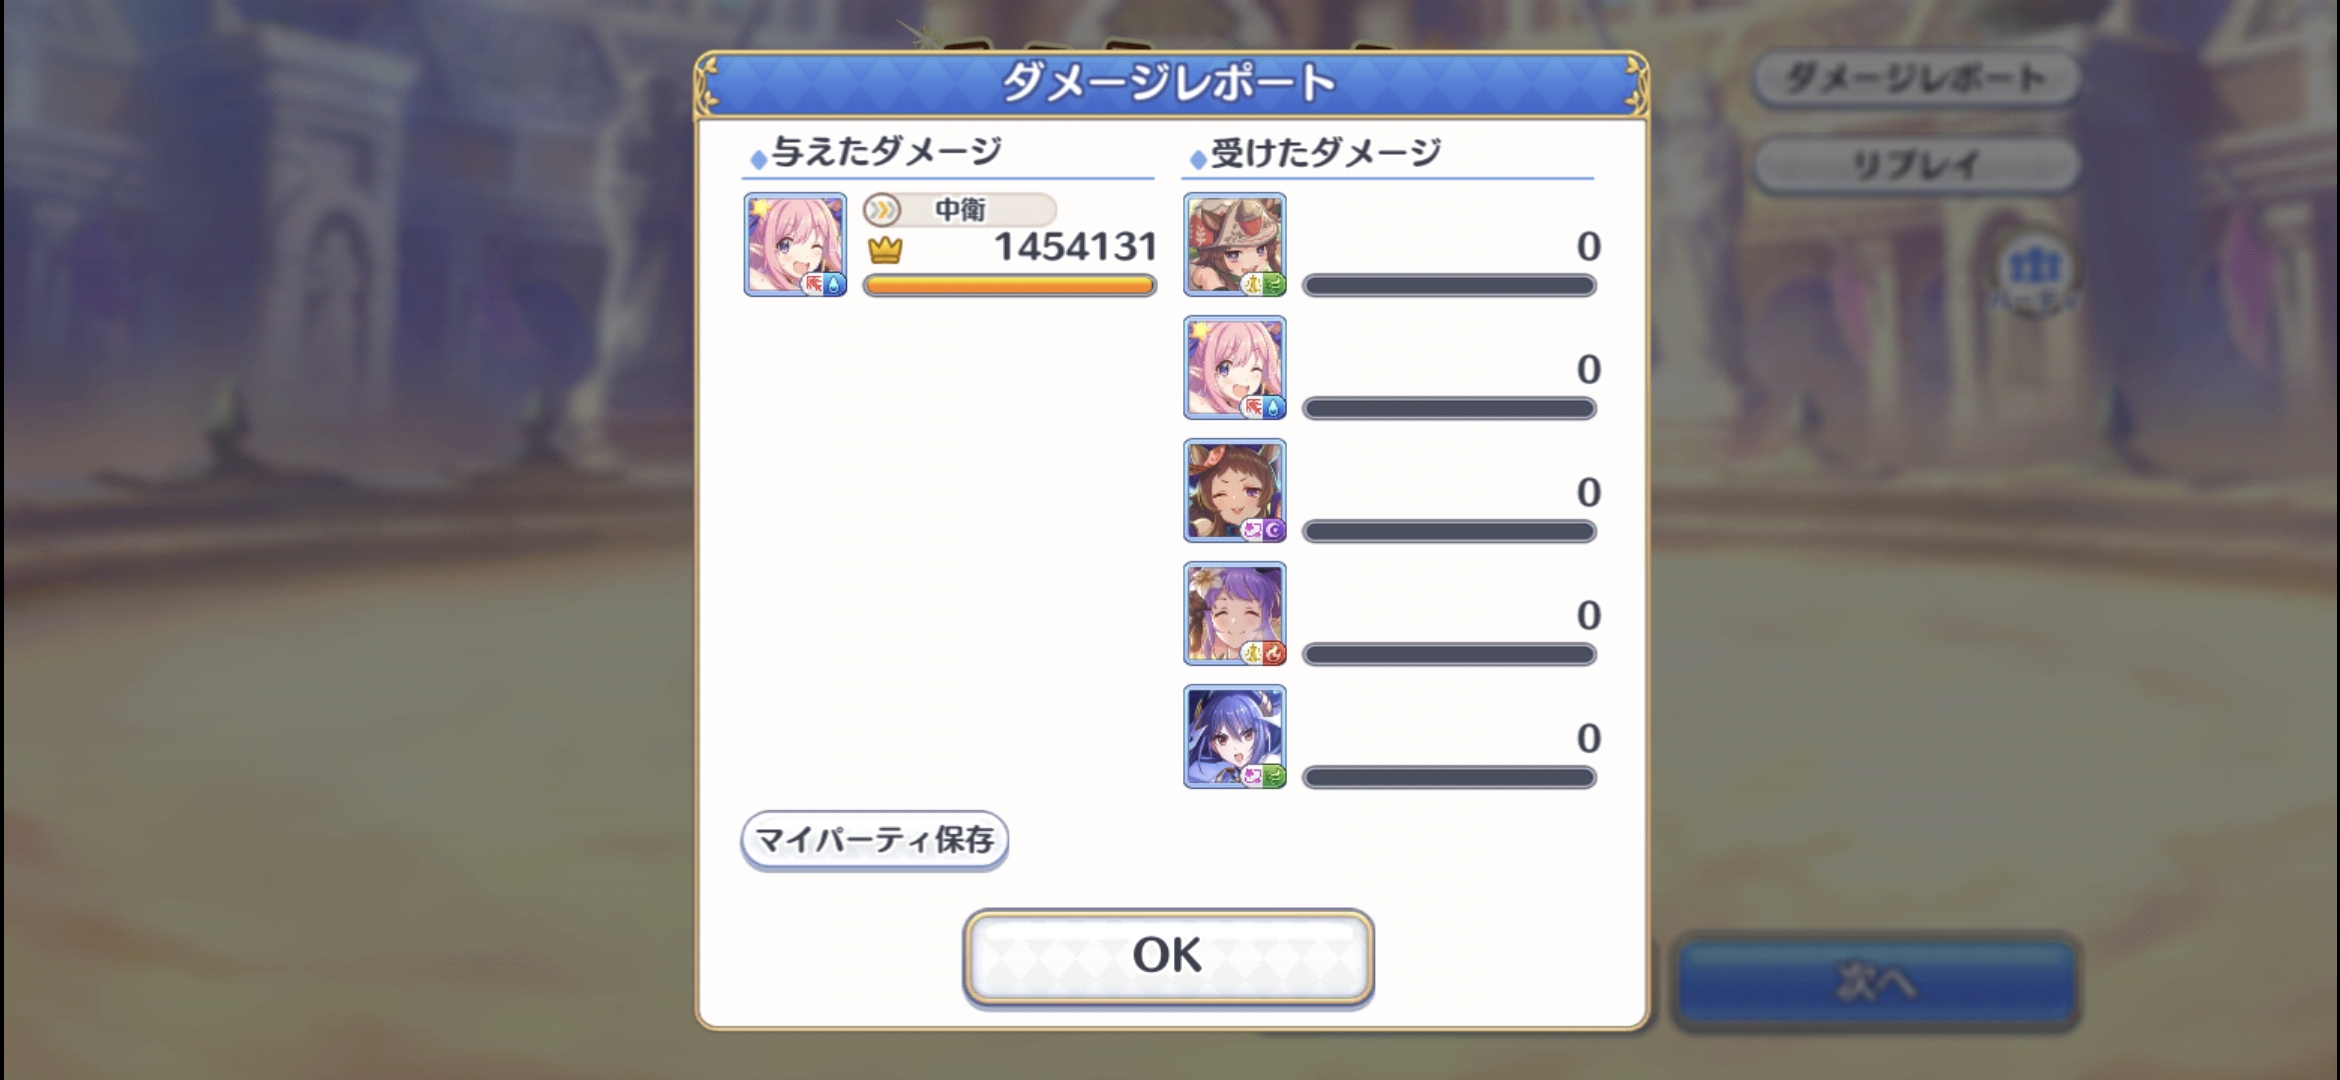Screen dimensions: 2340x1080
Task: Click the ダメージレポート title header
Action: (x=1170, y=83)
